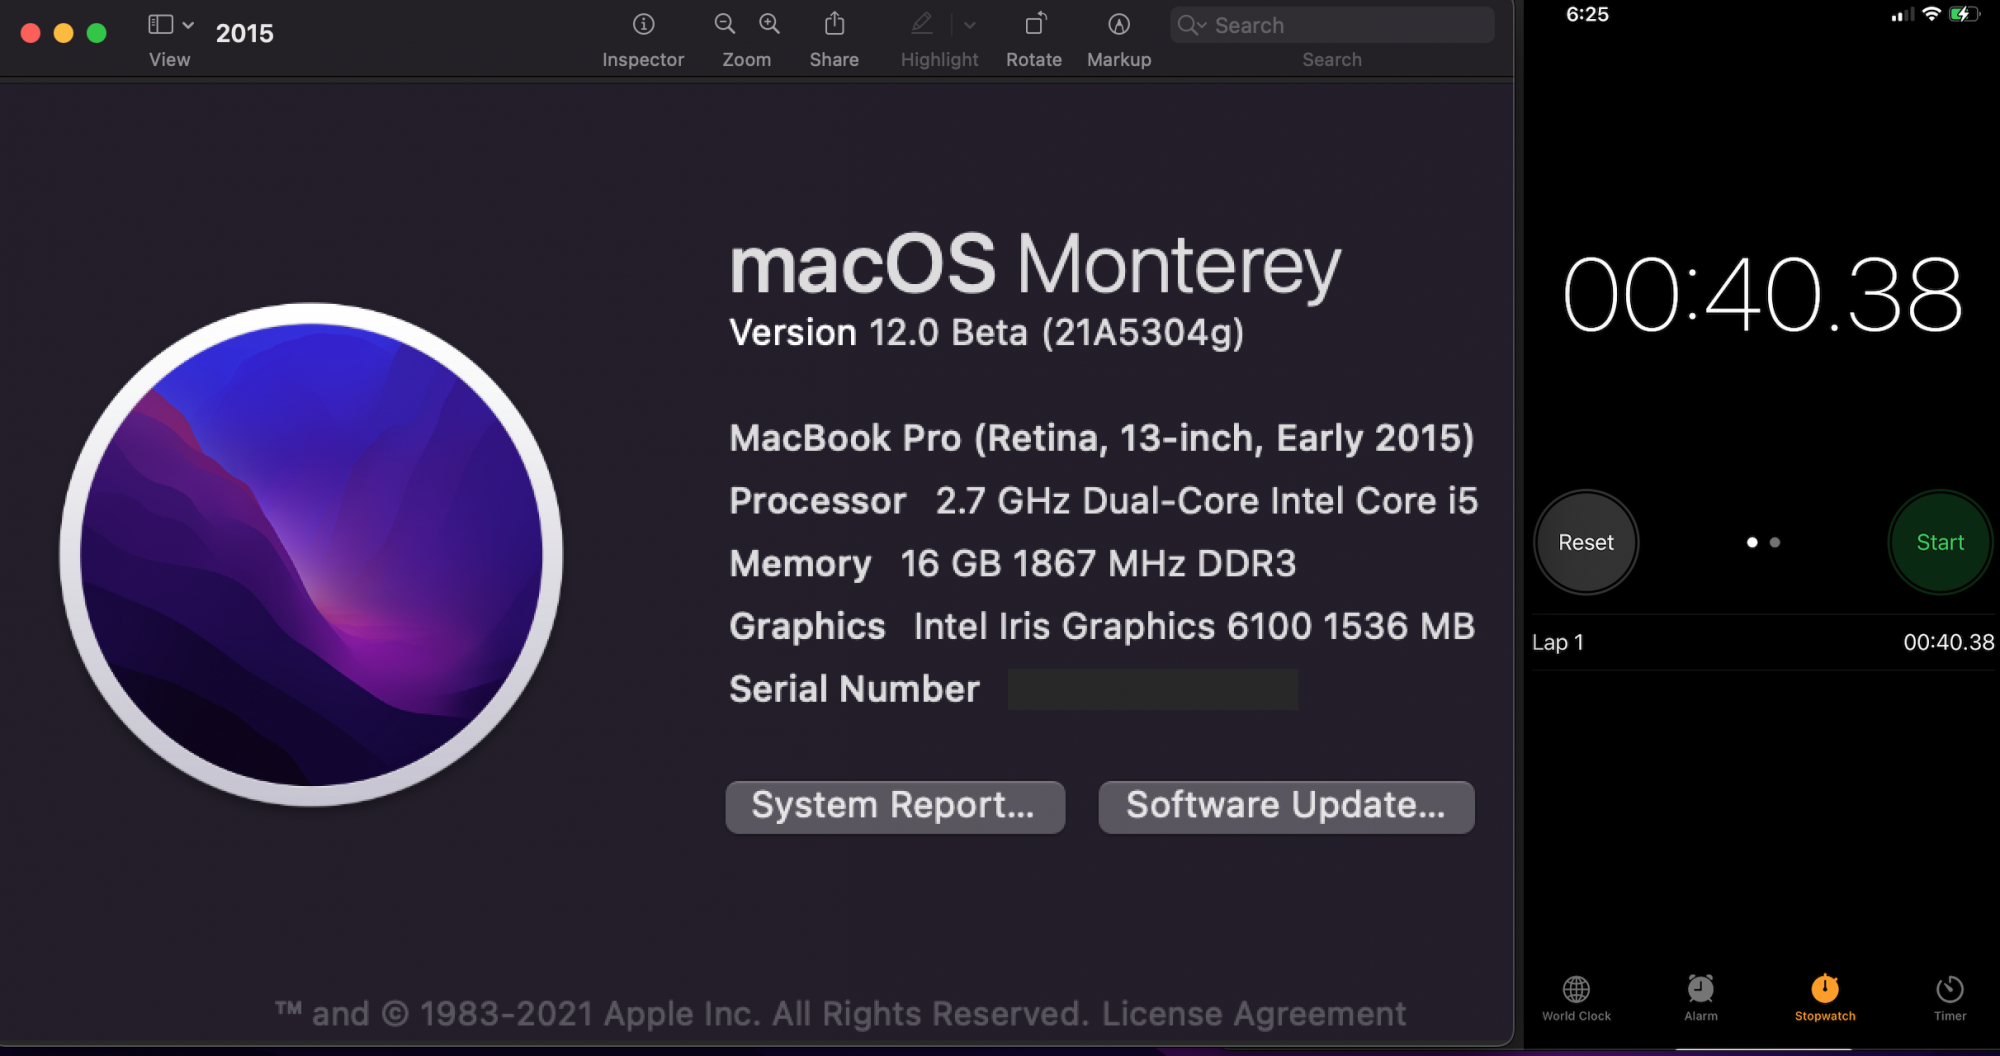This screenshot has width=2000, height=1056.
Task: Maximize the Preview window with green button
Action: (97, 33)
